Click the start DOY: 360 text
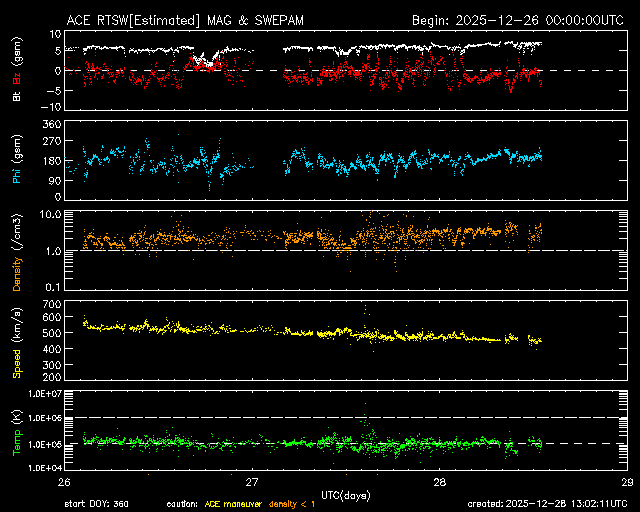 (98, 503)
